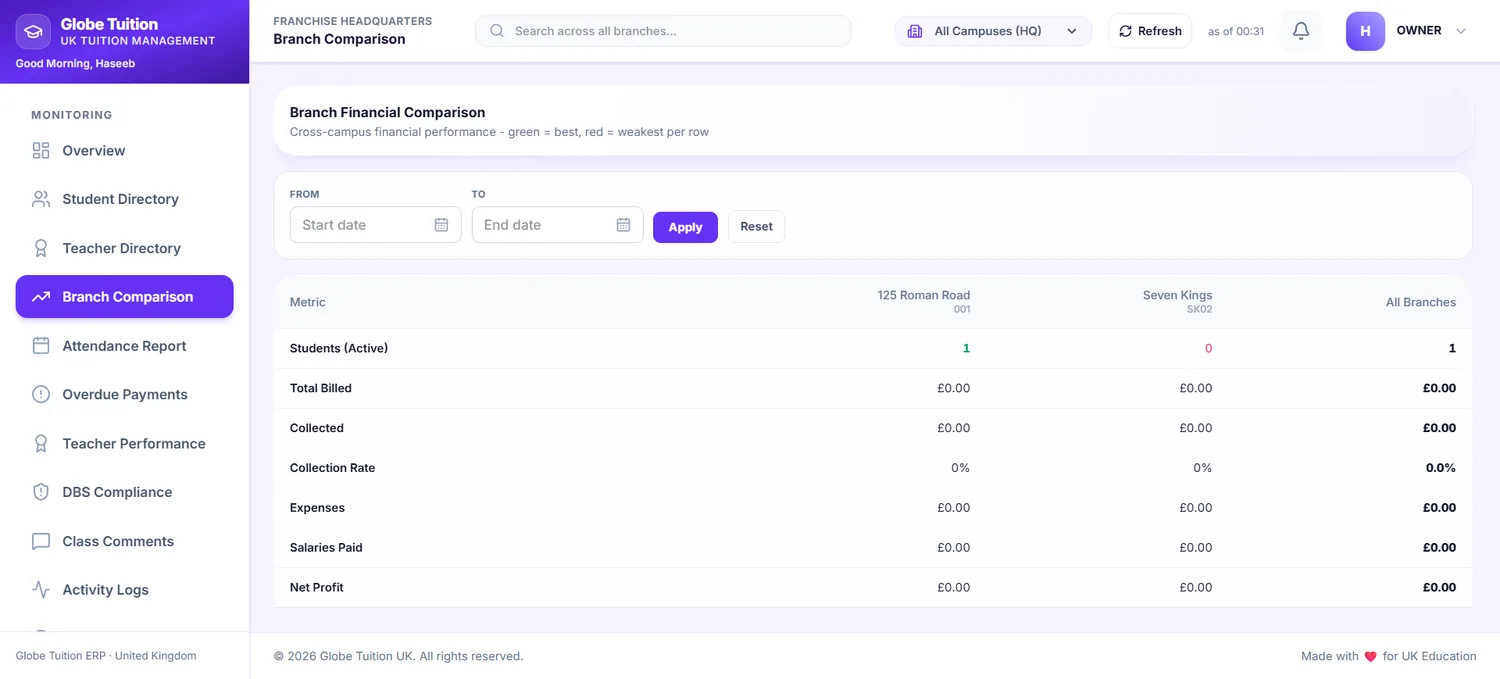
Task: Open Overdue Payments in the sidebar
Action: 125,394
